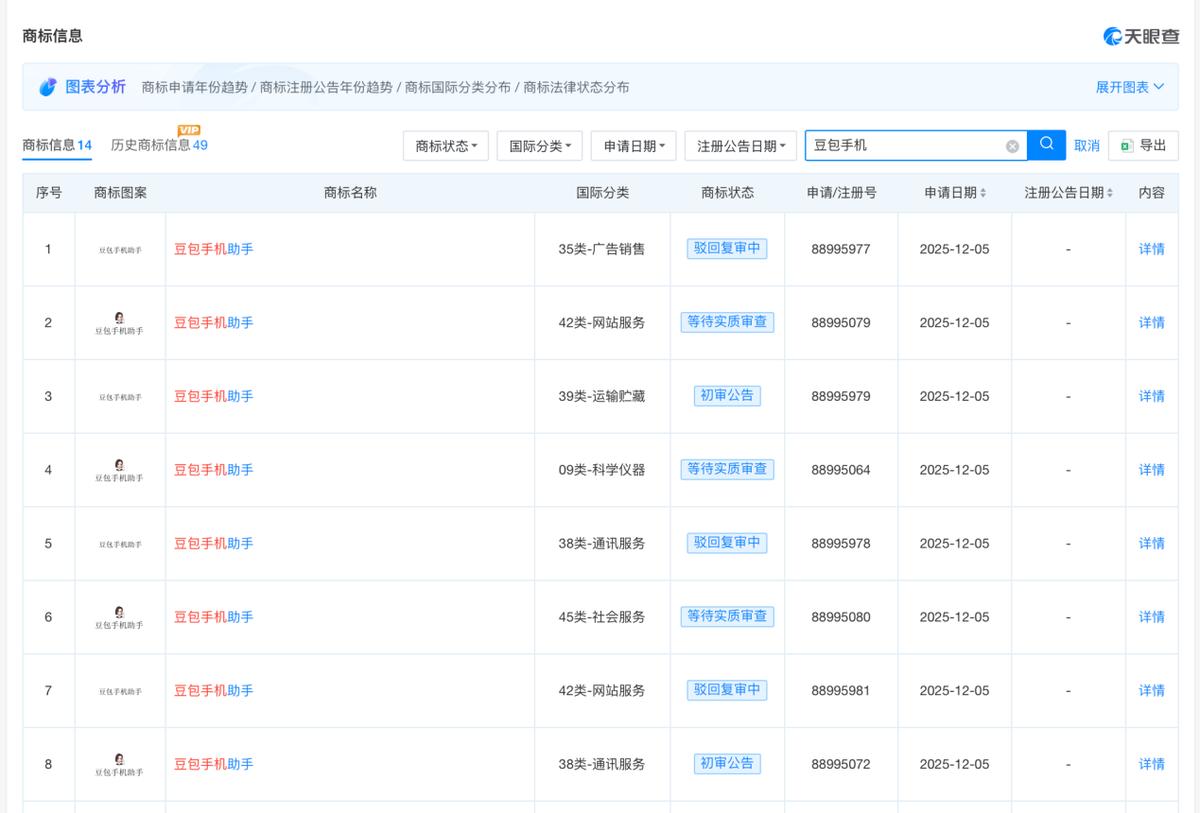Click the VIP badge on history trademarks
The width and height of the screenshot is (1200, 813).
tap(189, 130)
